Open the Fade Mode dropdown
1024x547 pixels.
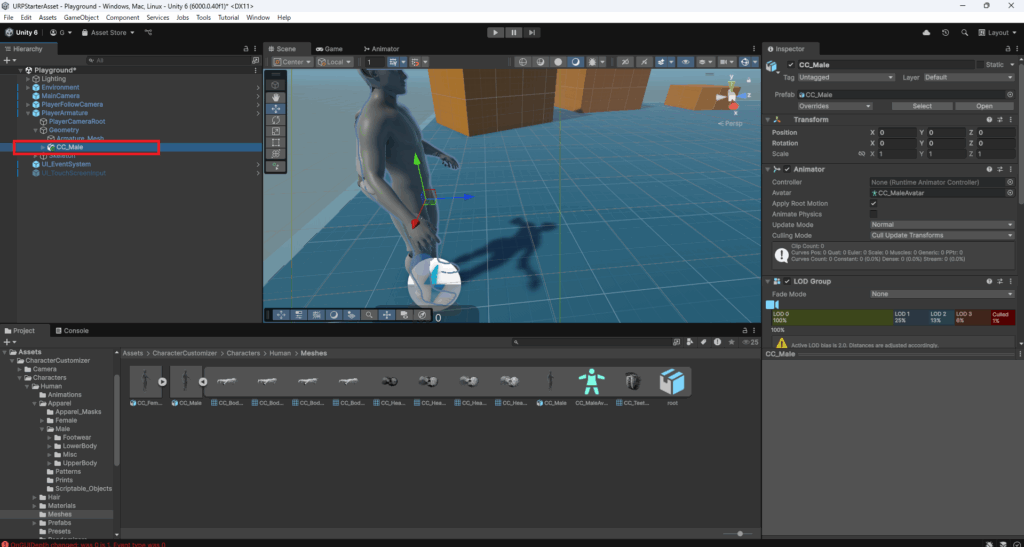click(x=942, y=294)
